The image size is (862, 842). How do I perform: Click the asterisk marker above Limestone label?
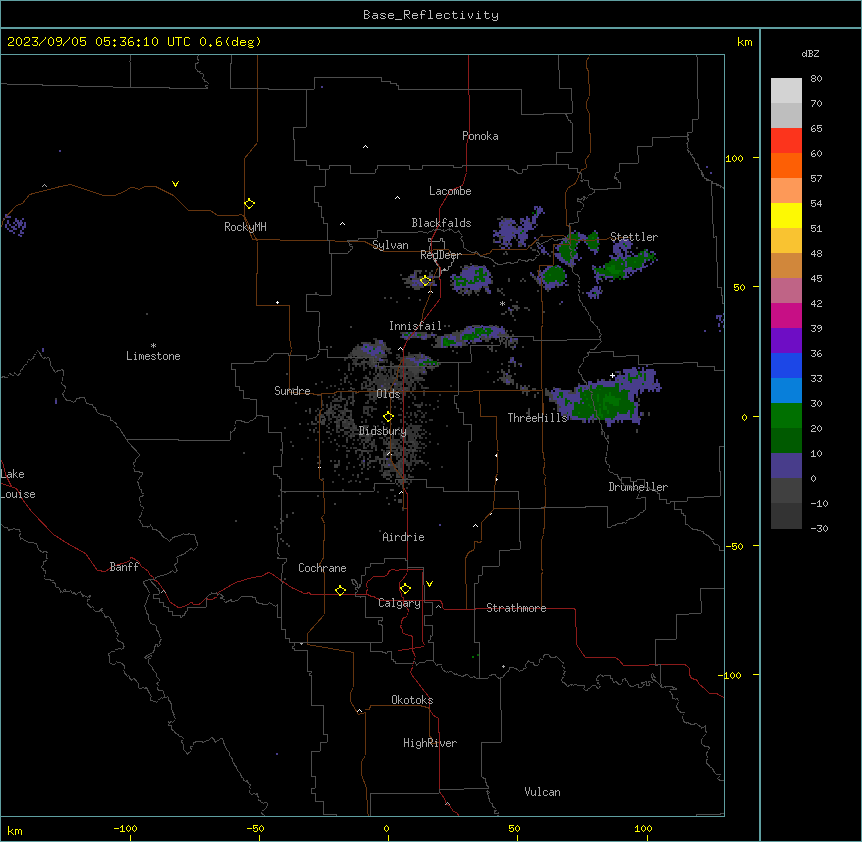point(153,346)
